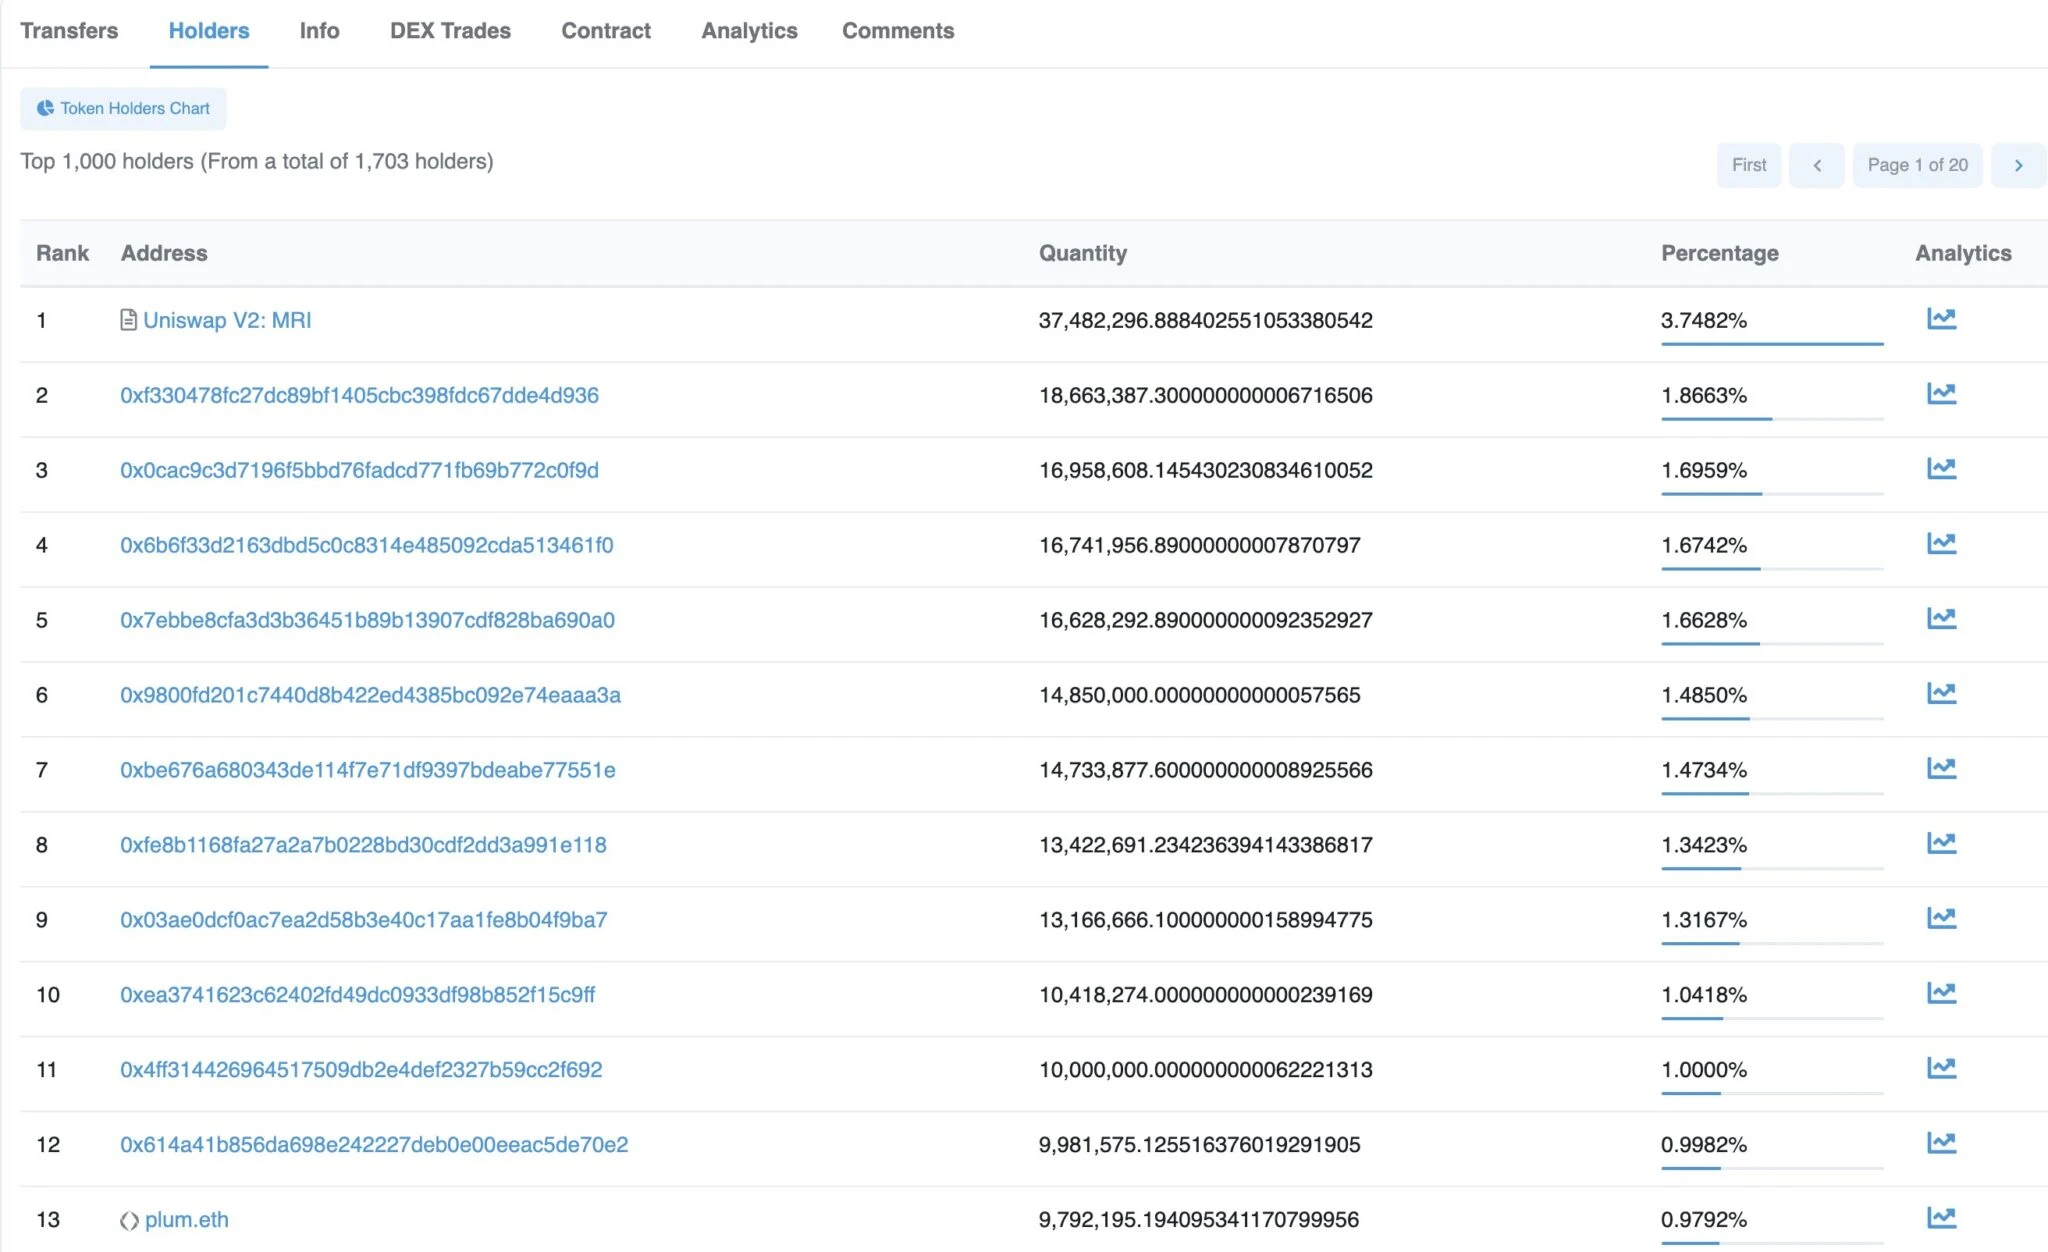The height and width of the screenshot is (1252, 2048).
Task: Open analytics chart icon for rank 4 holder
Action: (1941, 544)
